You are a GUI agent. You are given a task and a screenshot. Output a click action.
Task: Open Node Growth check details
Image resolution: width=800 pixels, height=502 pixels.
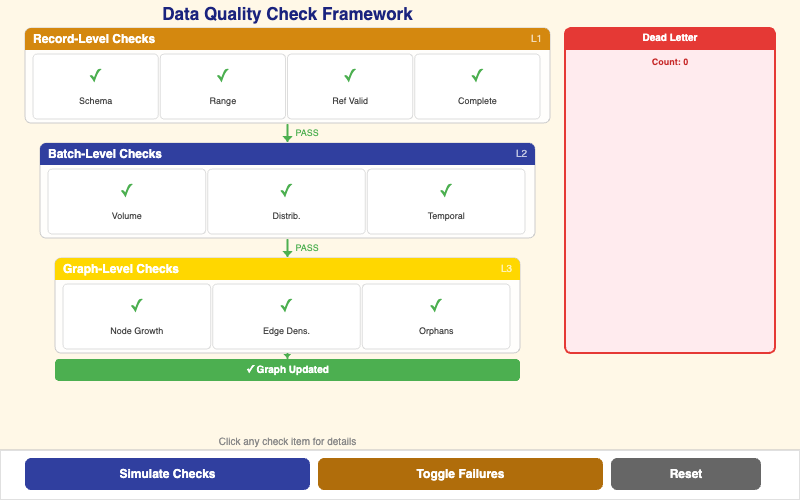(x=137, y=317)
